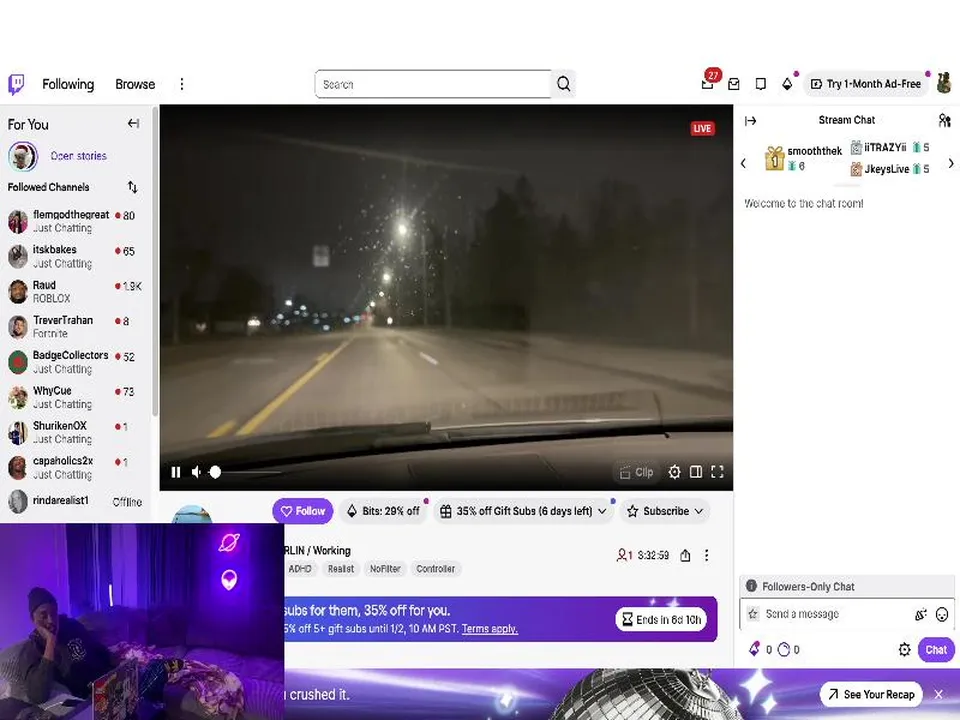Adjust the volume slider handle

point(215,472)
